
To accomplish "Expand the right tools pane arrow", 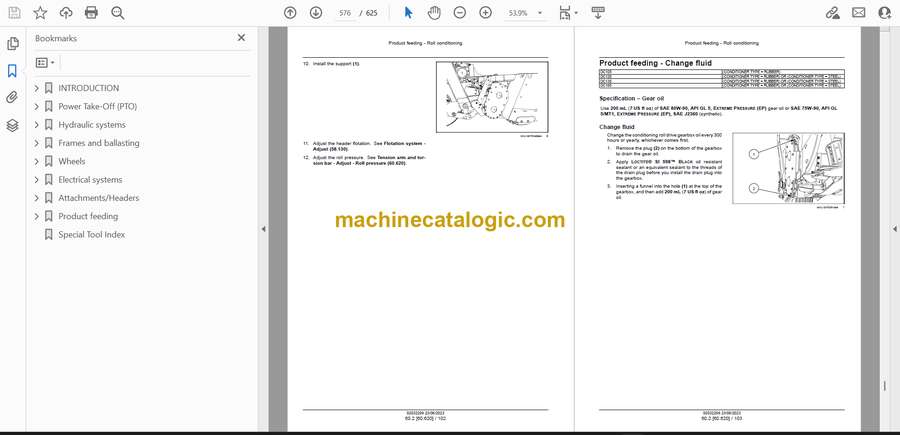I will coord(895,229).
